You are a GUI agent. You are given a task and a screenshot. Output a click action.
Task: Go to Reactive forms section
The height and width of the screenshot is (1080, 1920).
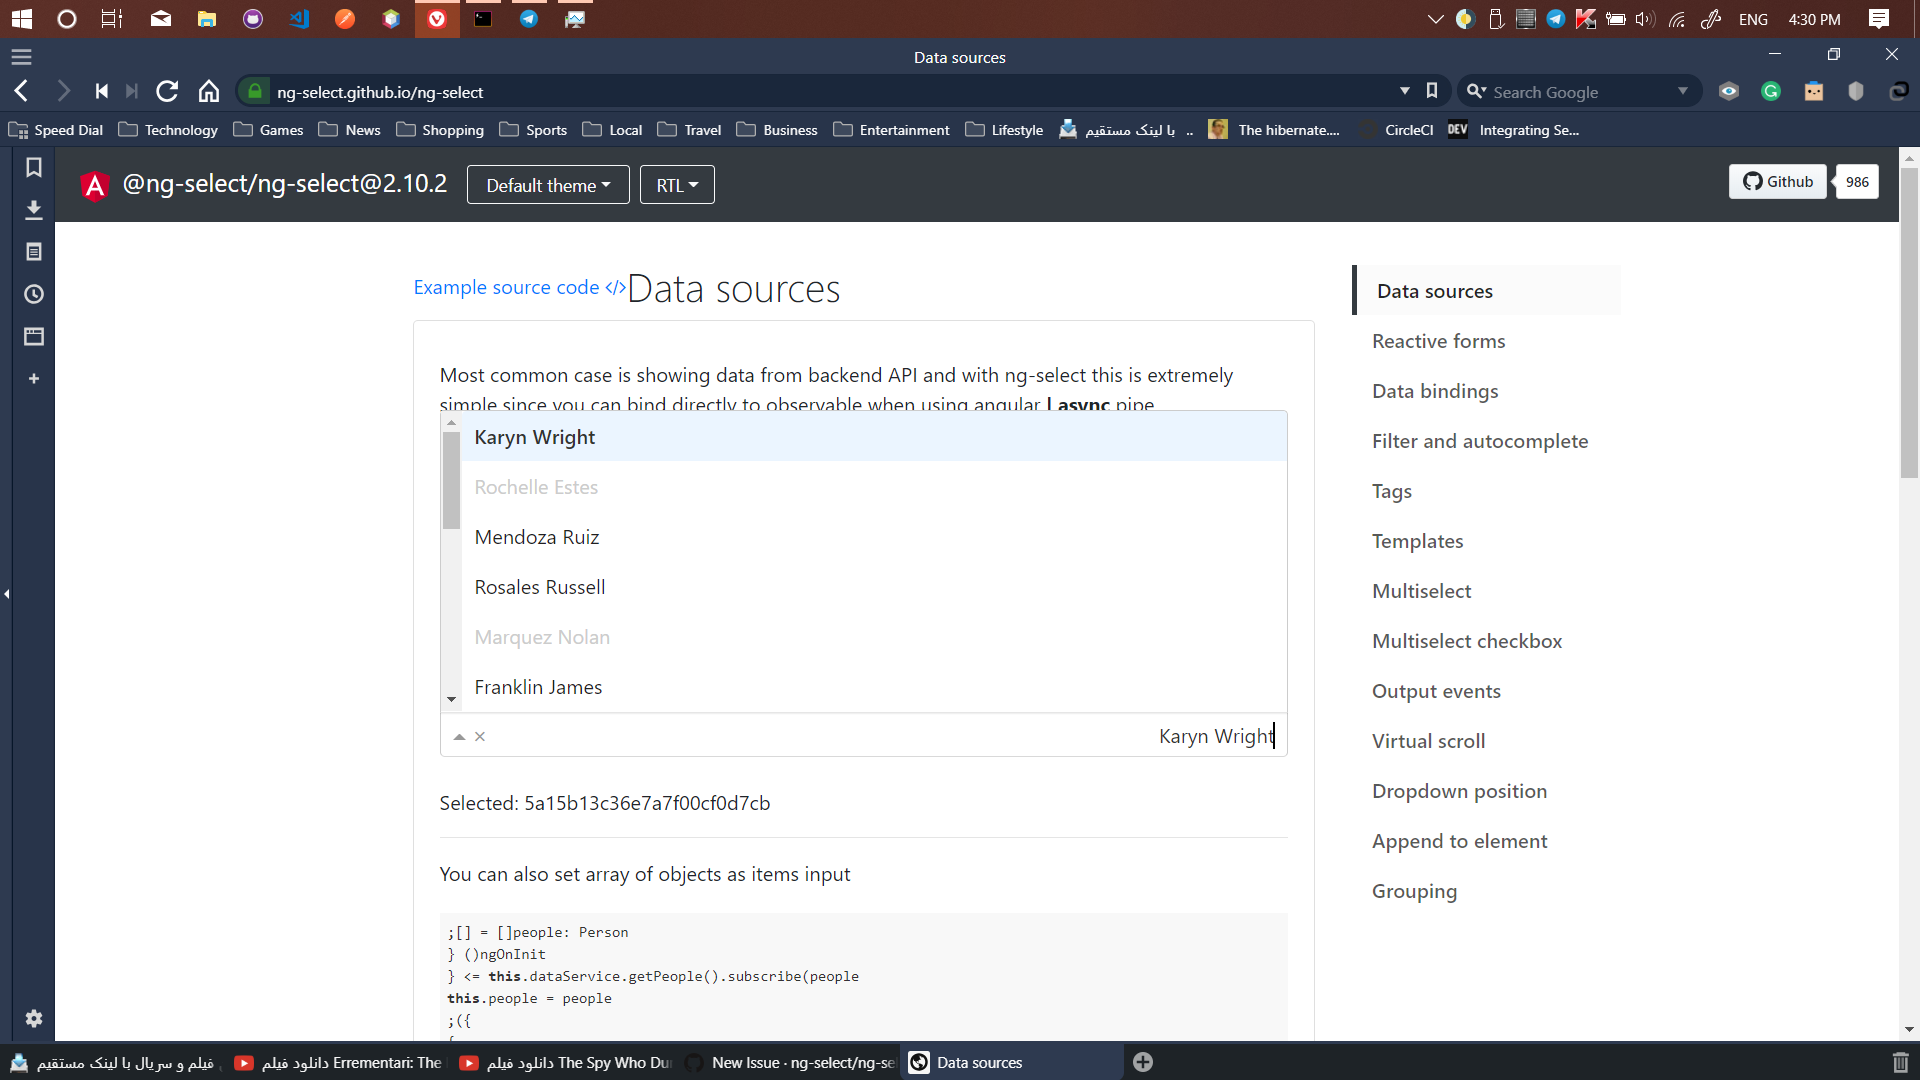[x=1438, y=341]
